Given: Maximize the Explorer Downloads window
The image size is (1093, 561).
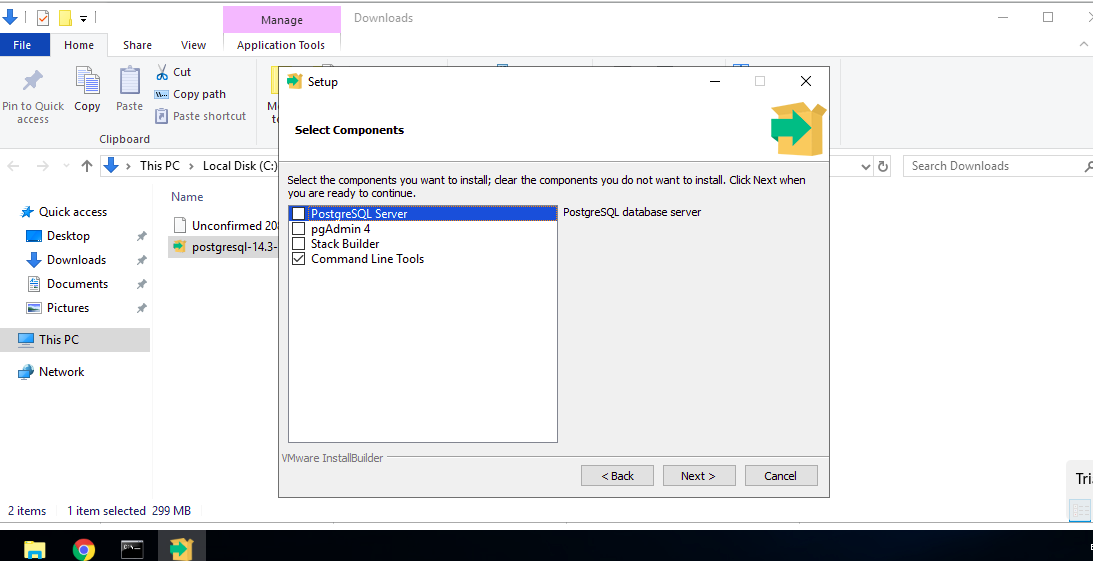Looking at the screenshot, I should pyautogui.click(x=1048, y=17).
